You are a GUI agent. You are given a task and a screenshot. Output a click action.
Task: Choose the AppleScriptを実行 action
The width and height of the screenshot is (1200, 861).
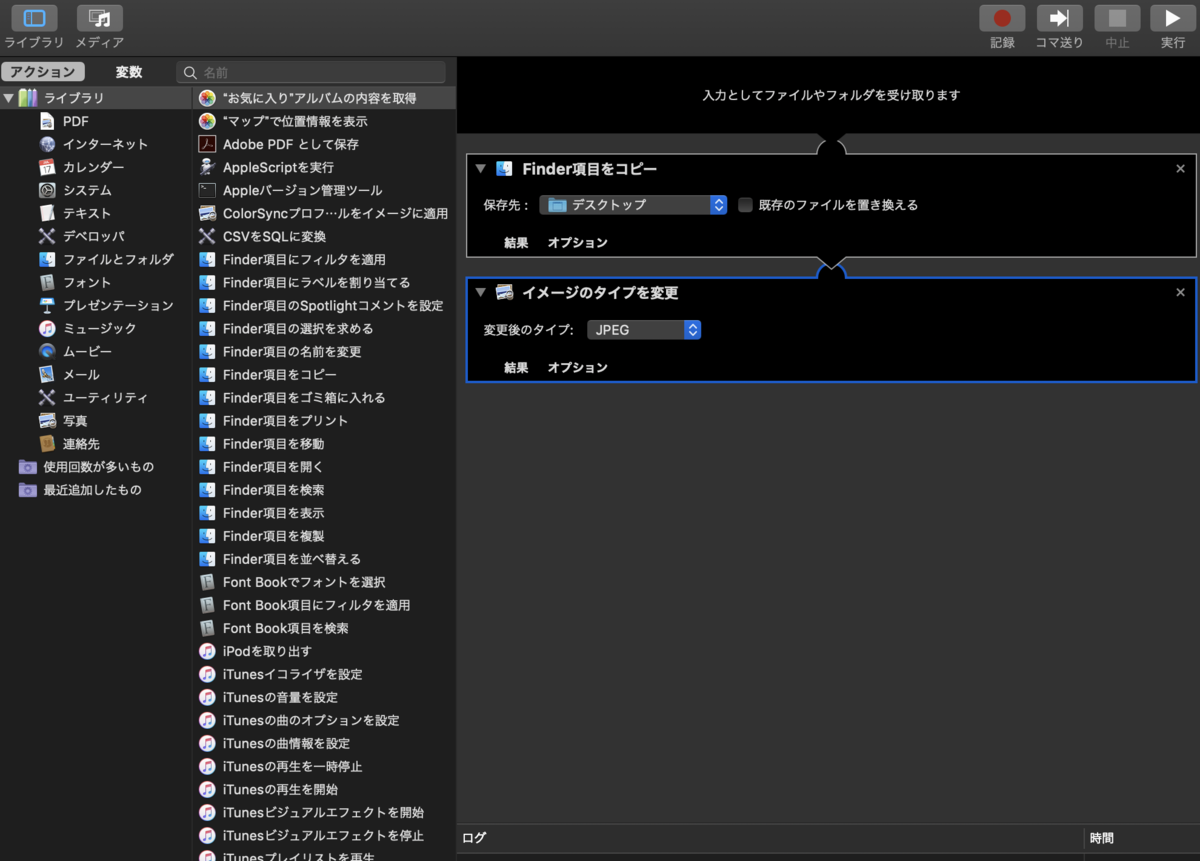click(280, 167)
